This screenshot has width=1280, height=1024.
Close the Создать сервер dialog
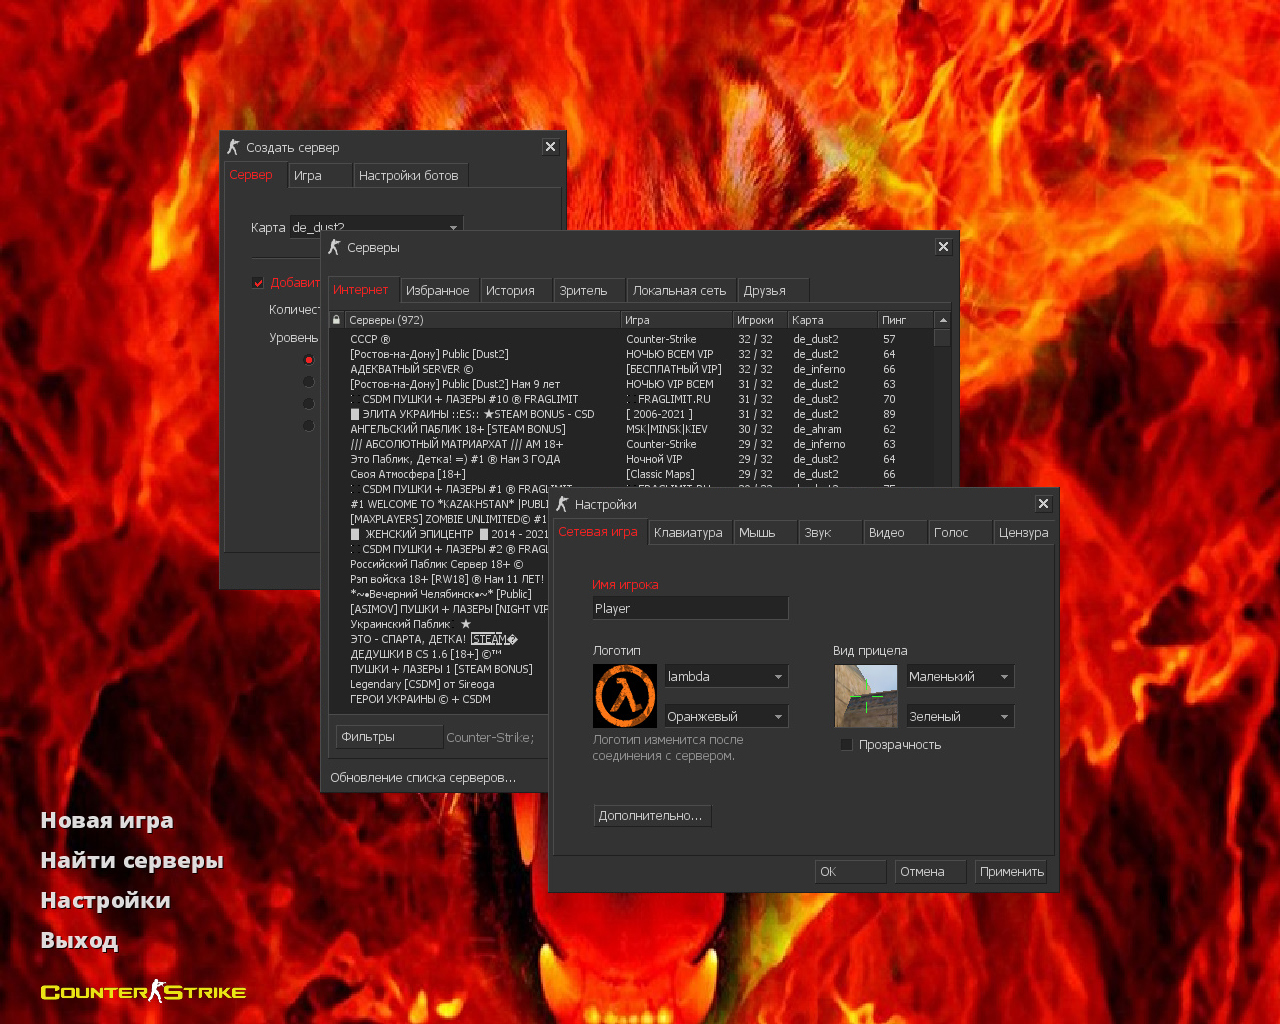[x=550, y=147]
